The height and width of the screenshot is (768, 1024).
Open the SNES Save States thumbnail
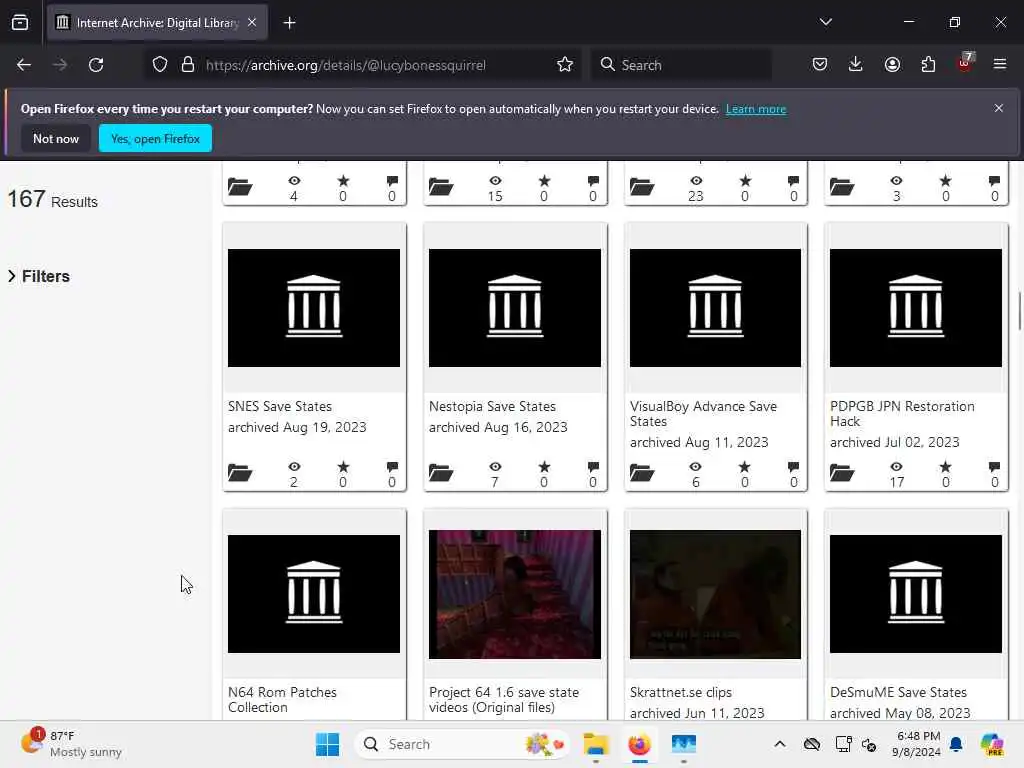coord(313,308)
